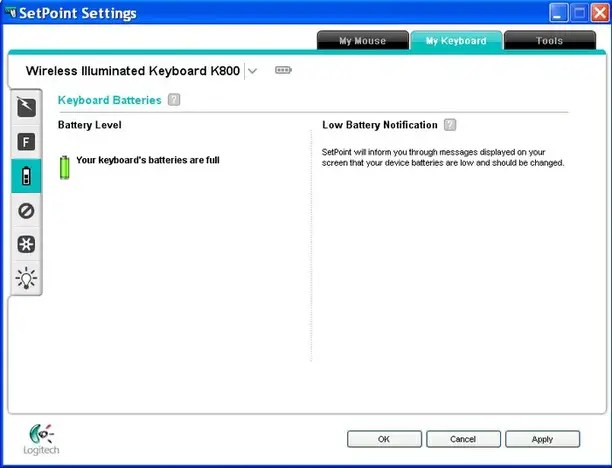Expand the keyboard device dropdown arrow

coord(253,71)
